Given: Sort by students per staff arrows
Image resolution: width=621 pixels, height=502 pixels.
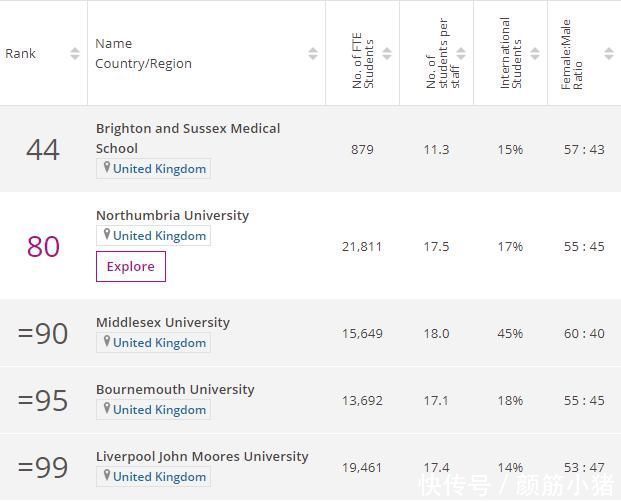Looking at the screenshot, I should tap(461, 54).
